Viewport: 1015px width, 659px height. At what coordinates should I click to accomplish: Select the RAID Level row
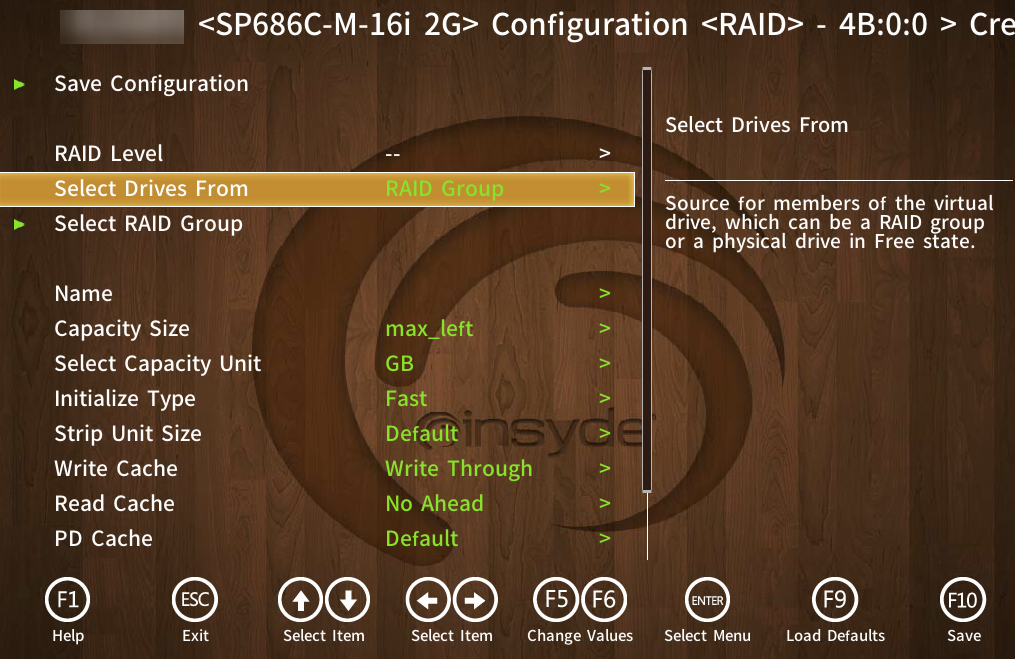317,154
